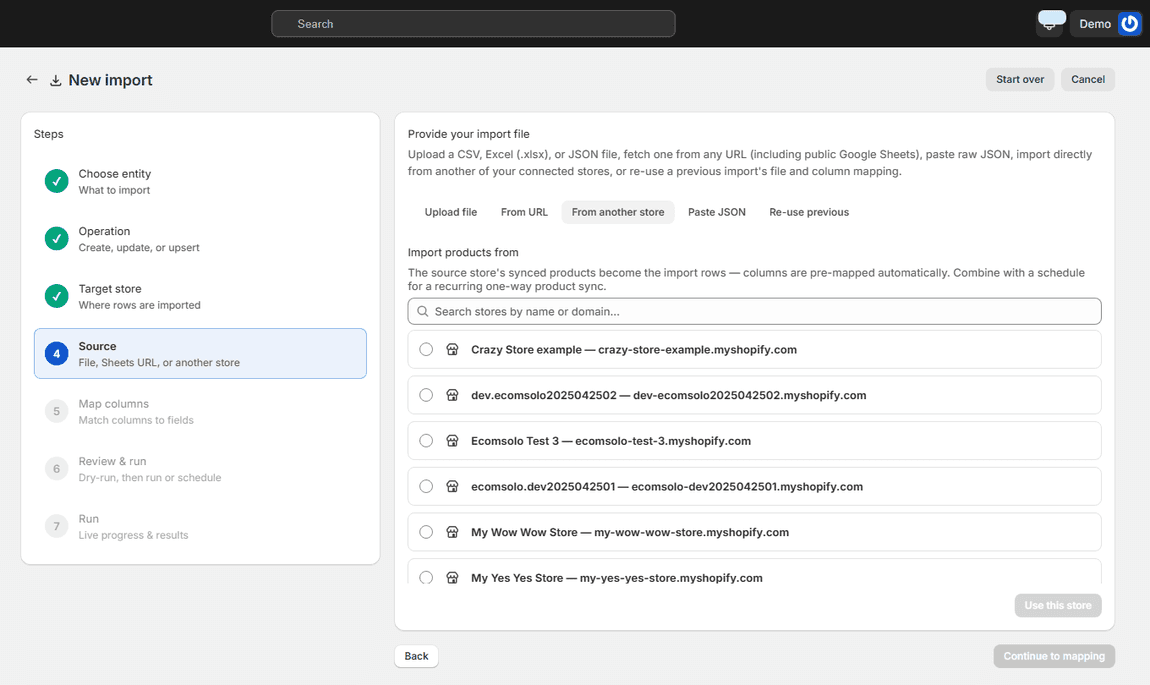The image size is (1150, 685).
Task: Open the Demo account menu
Action: [x=1105, y=23]
